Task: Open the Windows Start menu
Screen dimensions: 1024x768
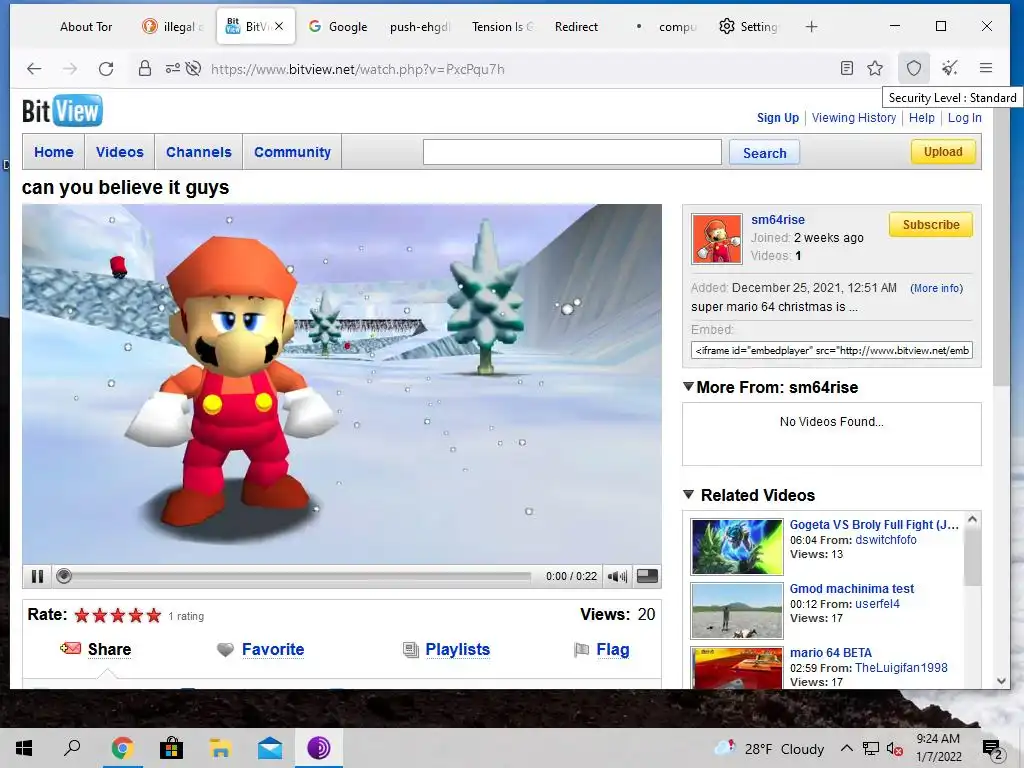Action: (24, 748)
